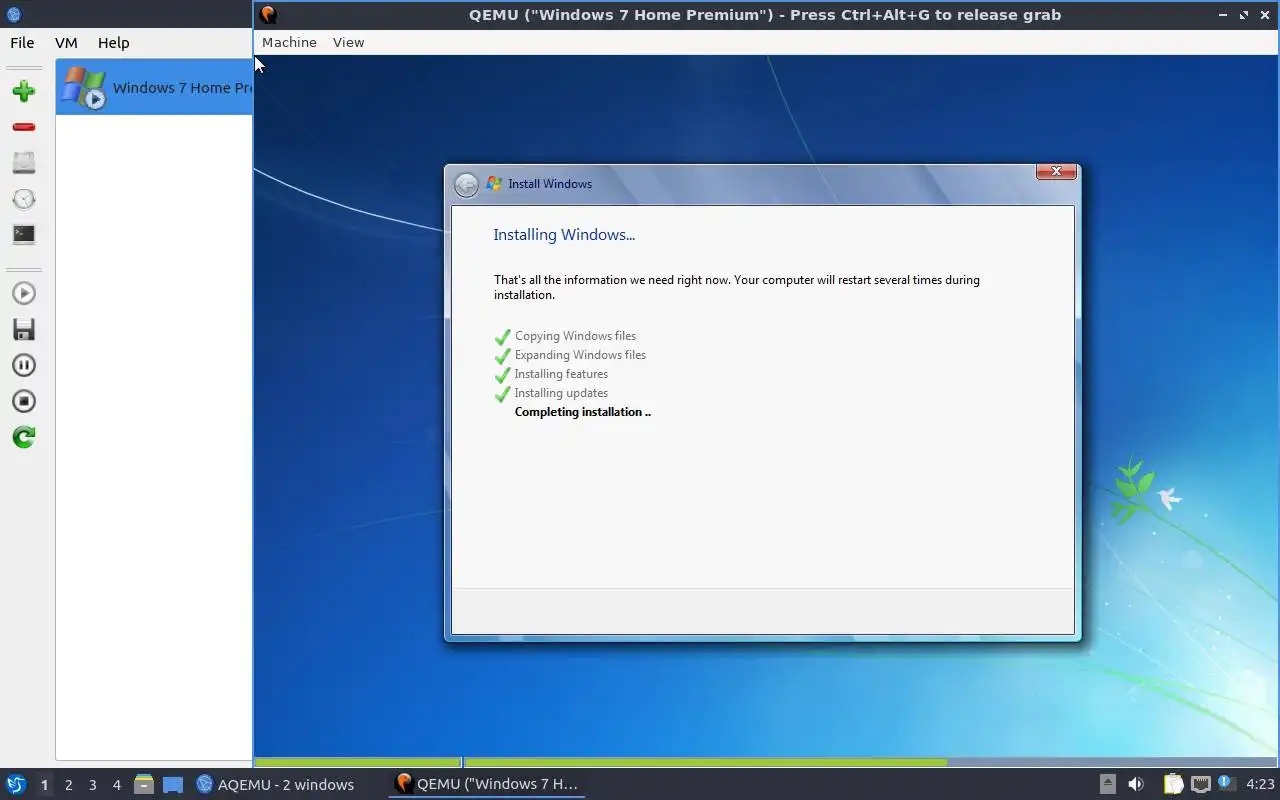Viewport: 1280px width, 800px height.
Task: Open the snapshot manager clock icon
Action: point(24,199)
